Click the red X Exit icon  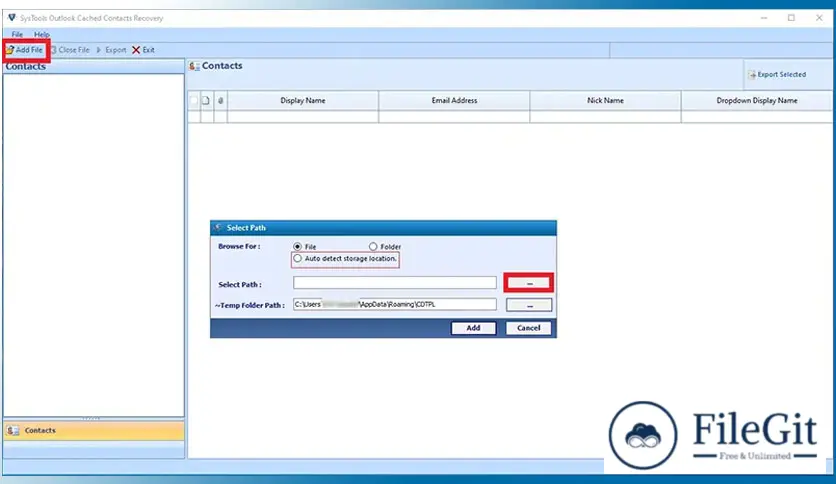[x=136, y=49]
